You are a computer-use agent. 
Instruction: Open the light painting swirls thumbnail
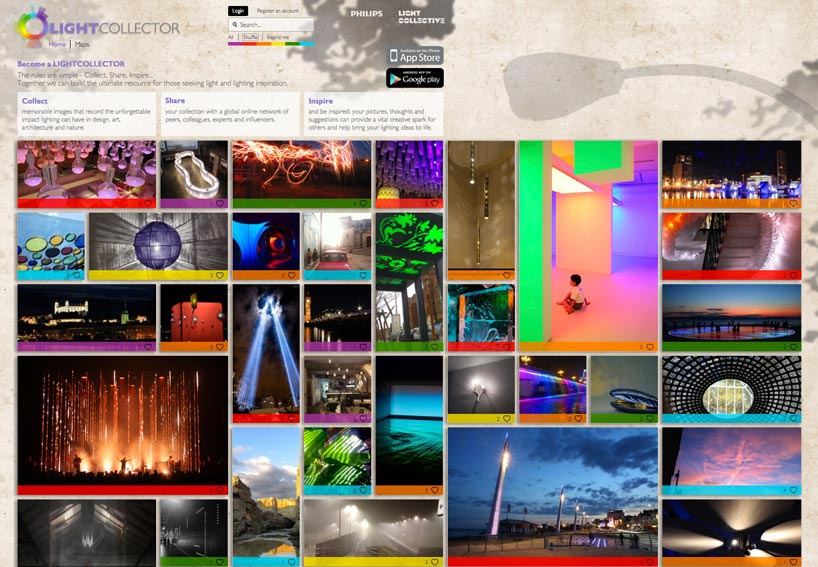point(301,169)
